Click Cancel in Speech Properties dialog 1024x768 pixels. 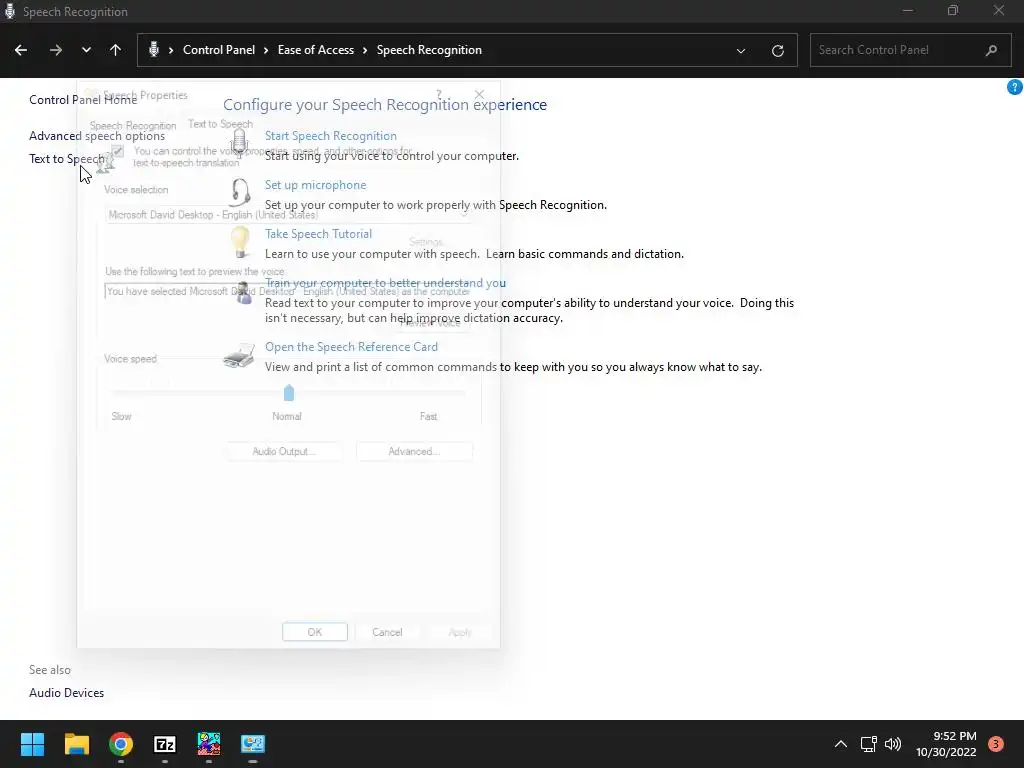[x=387, y=632]
